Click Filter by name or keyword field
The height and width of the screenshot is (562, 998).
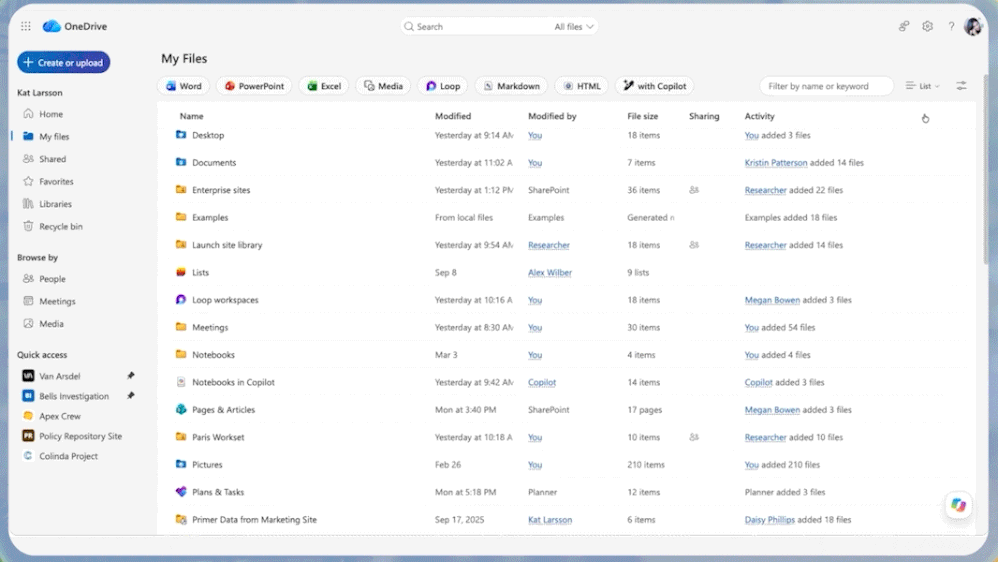tap(826, 86)
